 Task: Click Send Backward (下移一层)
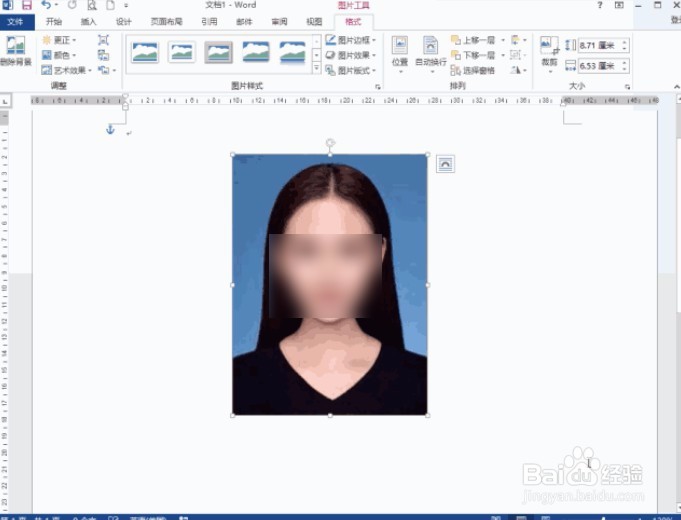pyautogui.click(x=473, y=55)
